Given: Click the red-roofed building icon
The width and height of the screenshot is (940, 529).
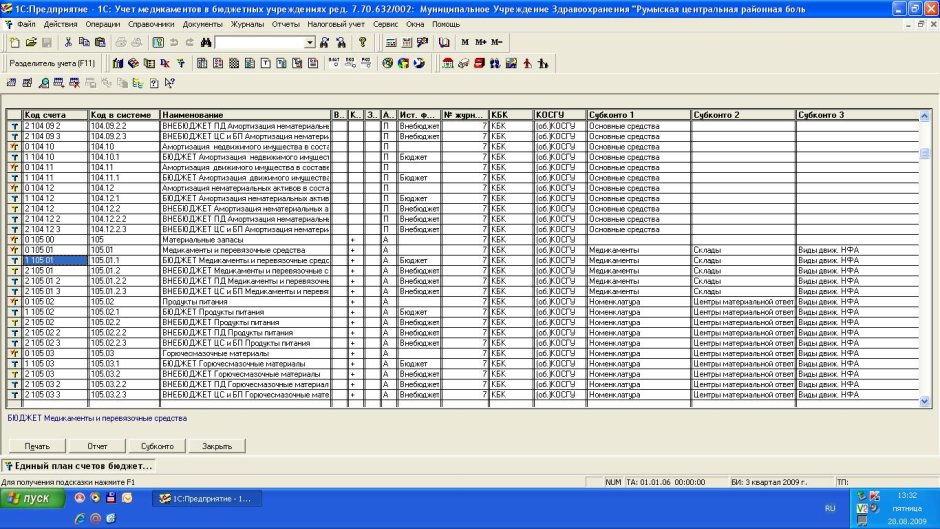Looking at the screenshot, I should [447, 64].
